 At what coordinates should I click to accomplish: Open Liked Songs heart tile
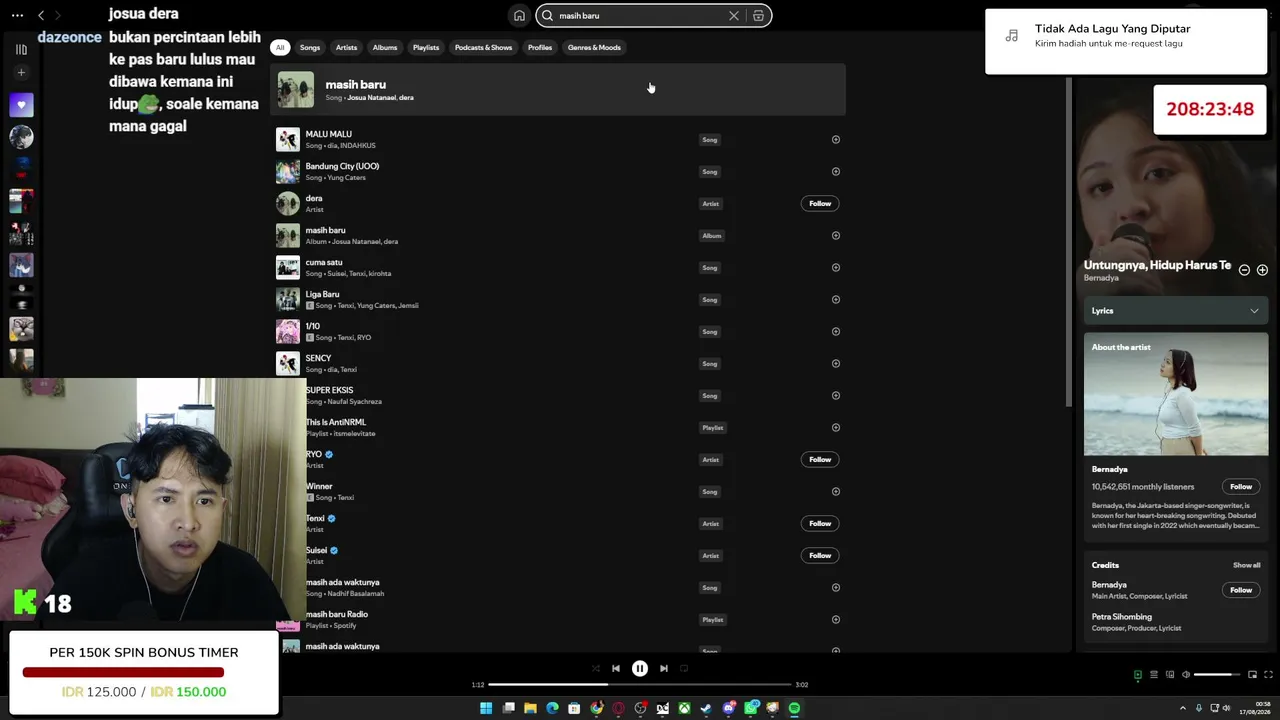[x=21, y=105]
